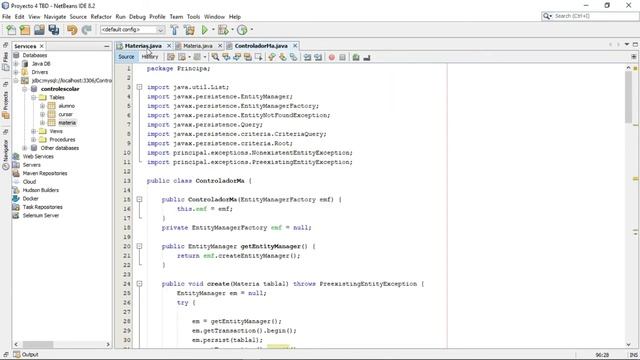640x360 pixels.
Task: Open the Output panel button
Action: pos(26,355)
